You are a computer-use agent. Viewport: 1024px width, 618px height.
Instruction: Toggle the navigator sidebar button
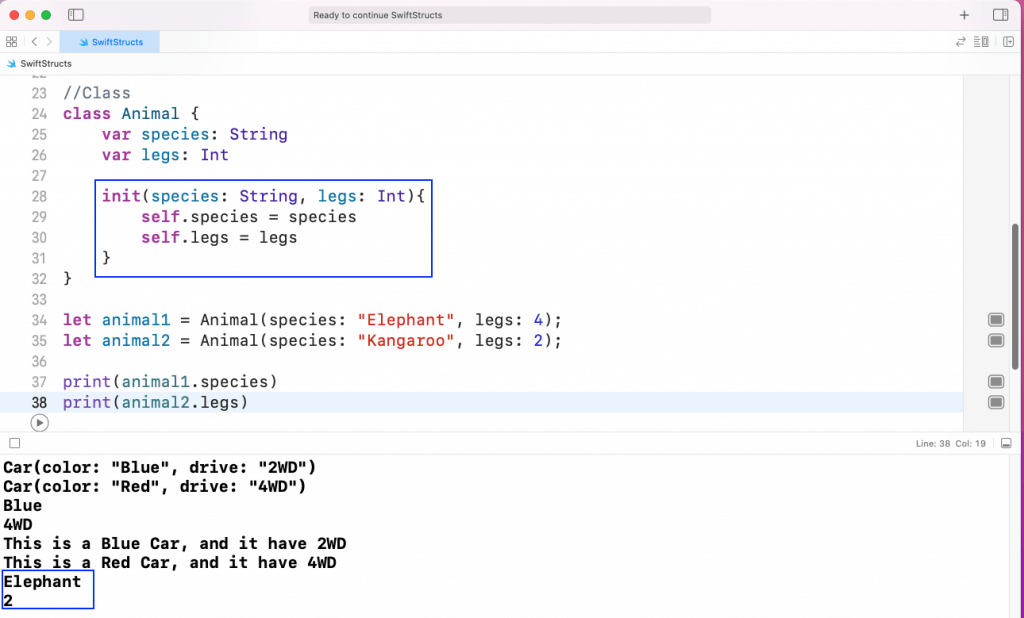pos(77,15)
